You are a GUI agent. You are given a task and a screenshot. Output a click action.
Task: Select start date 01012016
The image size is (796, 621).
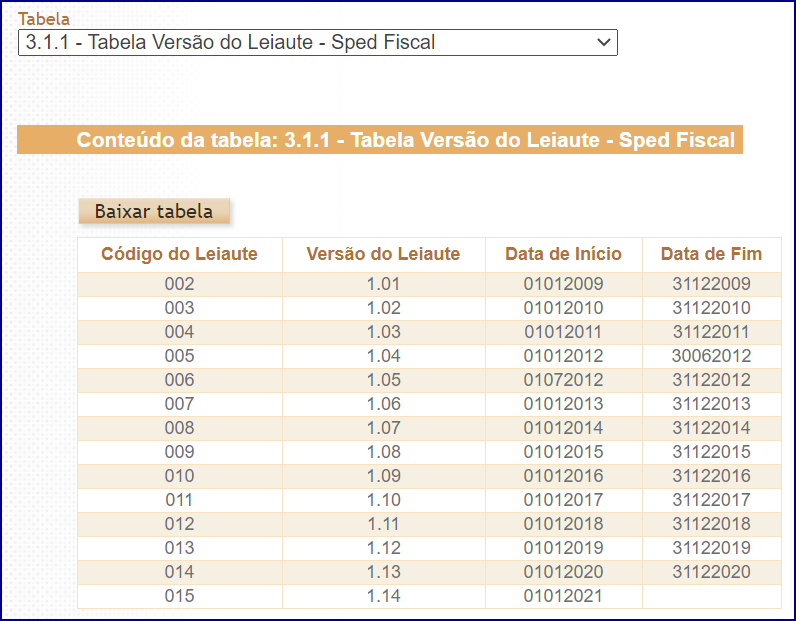[x=563, y=476]
